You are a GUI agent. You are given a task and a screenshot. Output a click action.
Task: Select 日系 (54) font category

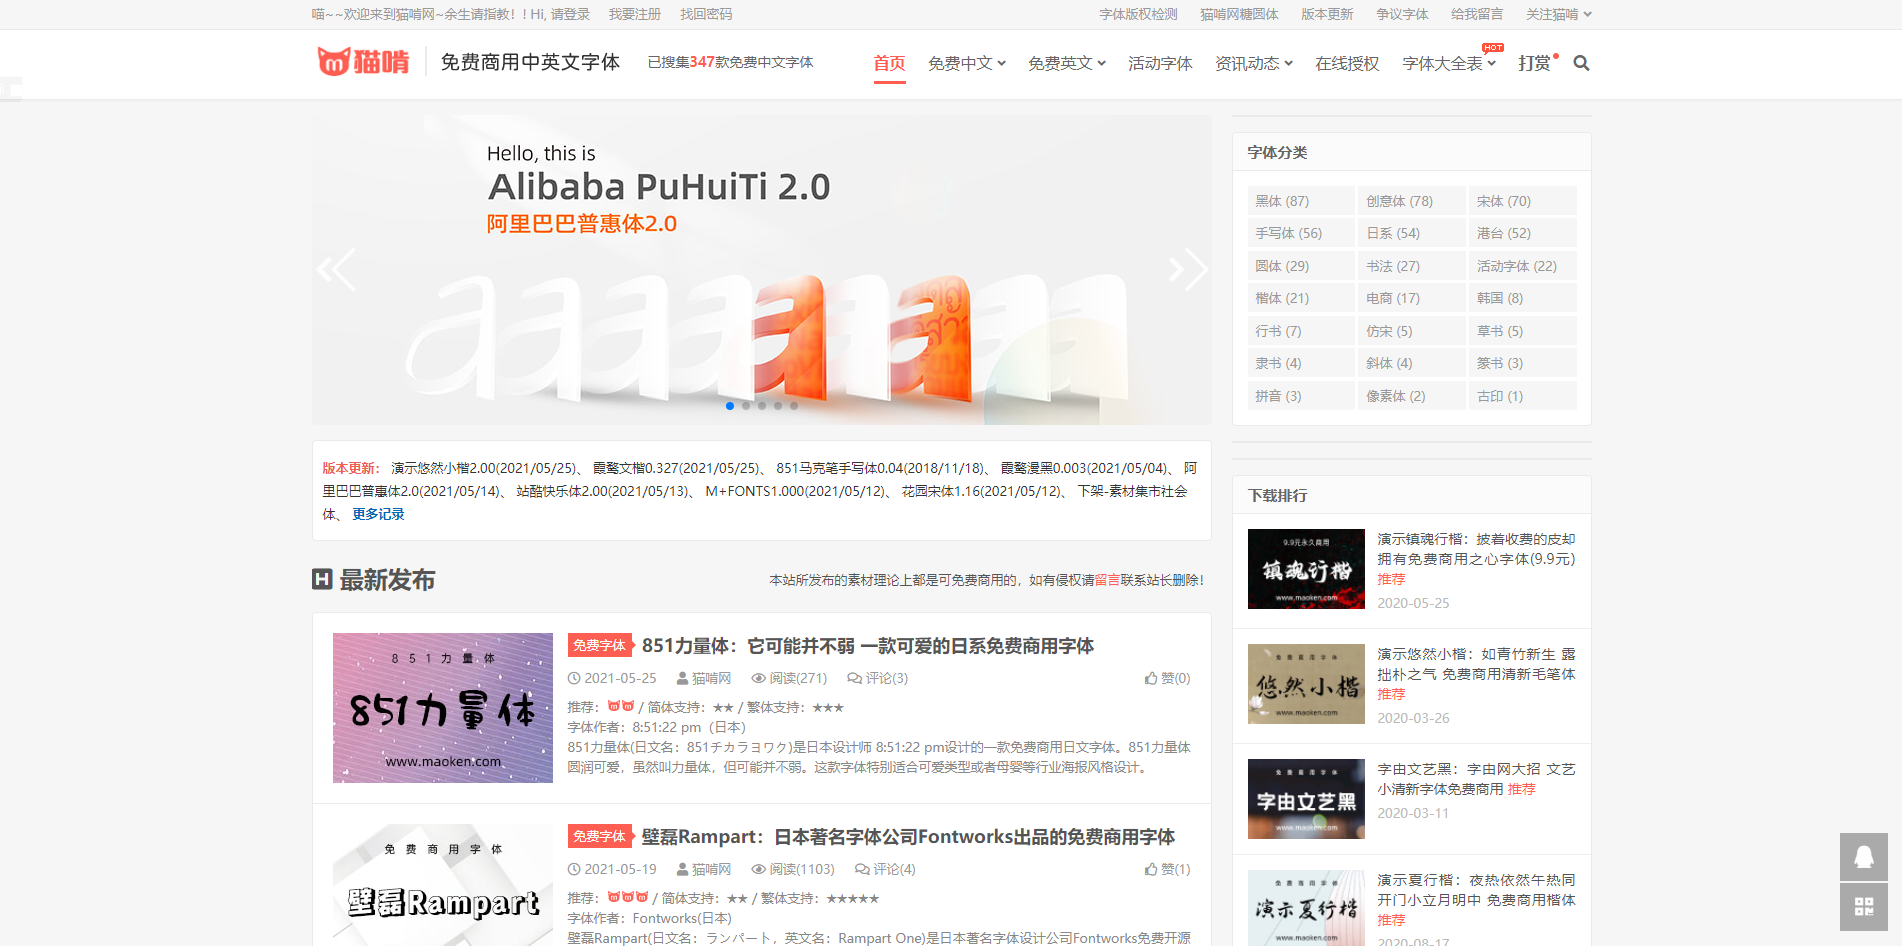point(1412,233)
